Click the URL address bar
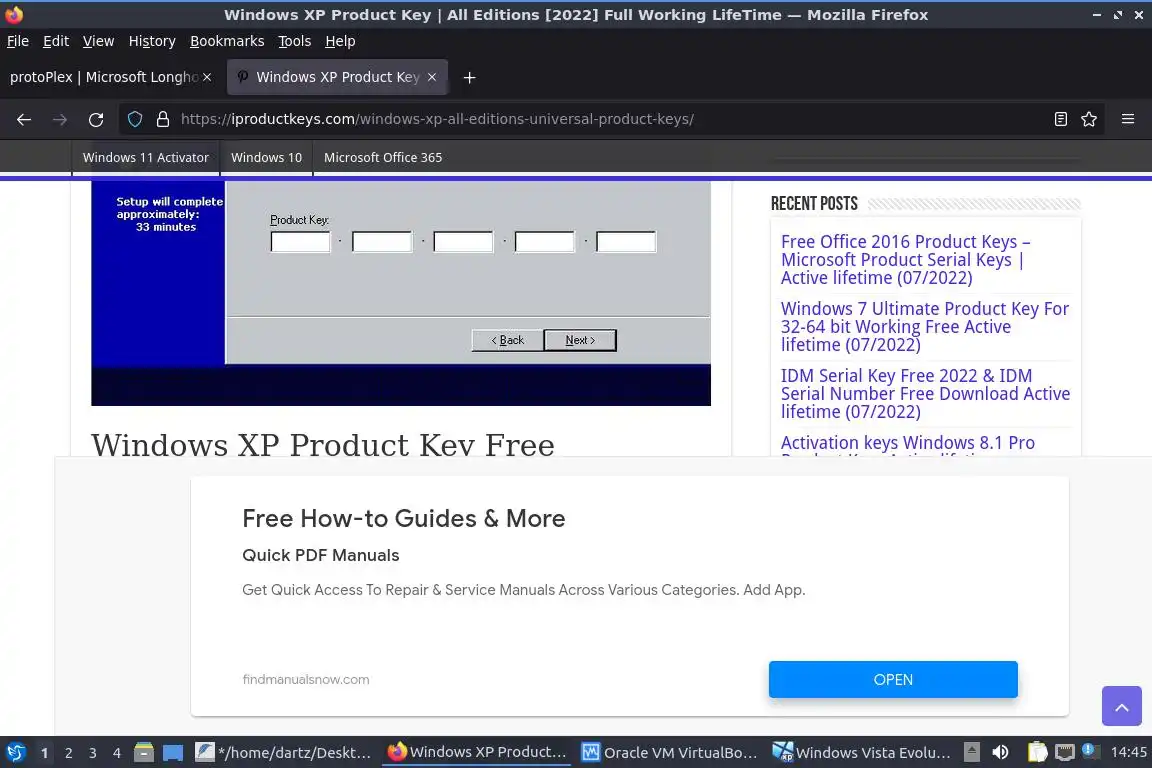This screenshot has height=768, width=1152. point(610,119)
